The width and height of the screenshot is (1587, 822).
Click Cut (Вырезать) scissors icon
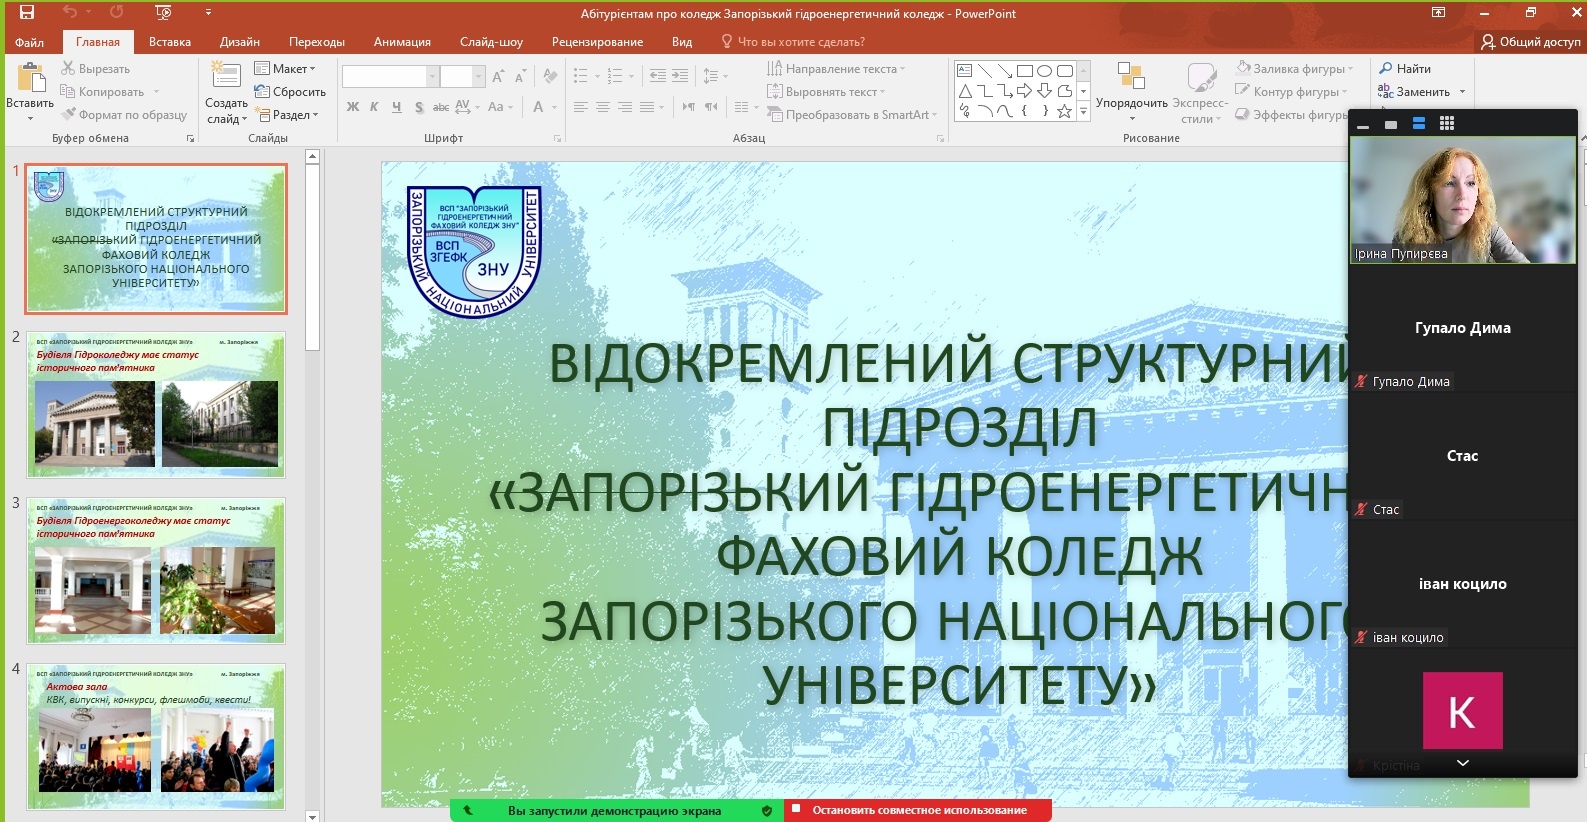pos(68,68)
